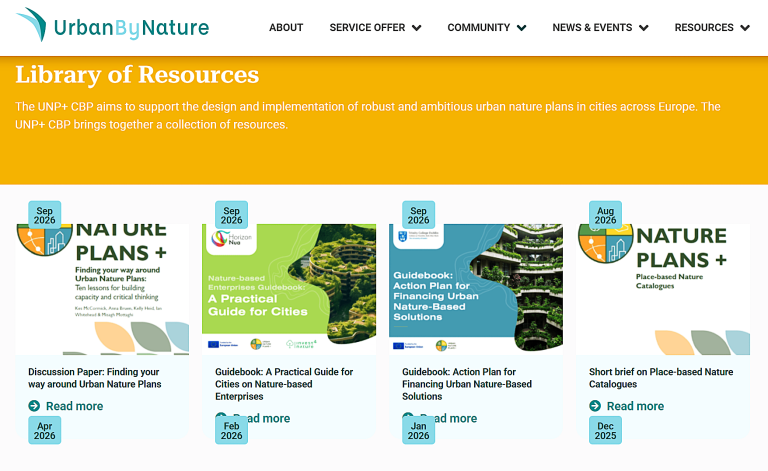The width and height of the screenshot is (768, 471).
Task: Click the UrbanByNature logo
Action: coord(112,25)
